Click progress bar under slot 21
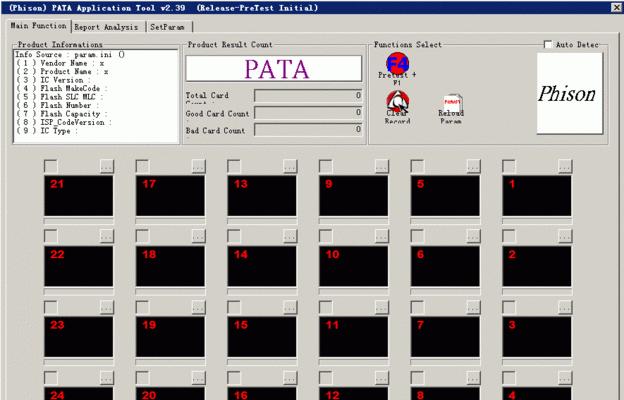This screenshot has height=400, width=624. click(x=78, y=221)
